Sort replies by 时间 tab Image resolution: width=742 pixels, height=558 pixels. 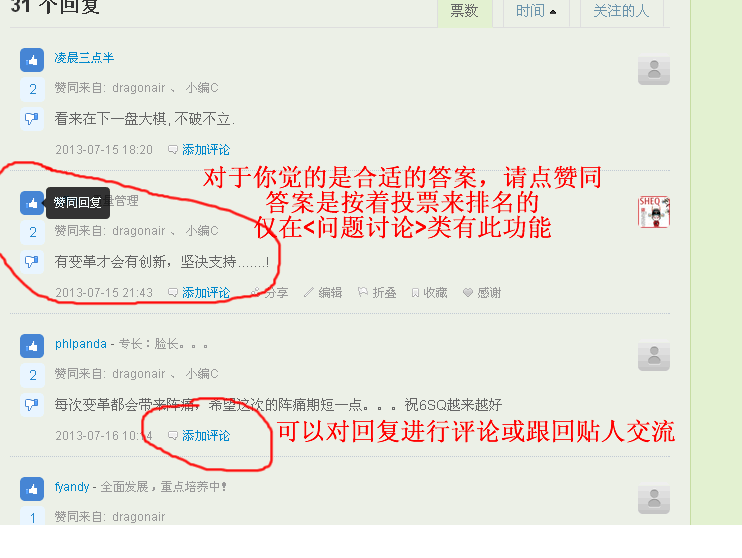(x=536, y=11)
